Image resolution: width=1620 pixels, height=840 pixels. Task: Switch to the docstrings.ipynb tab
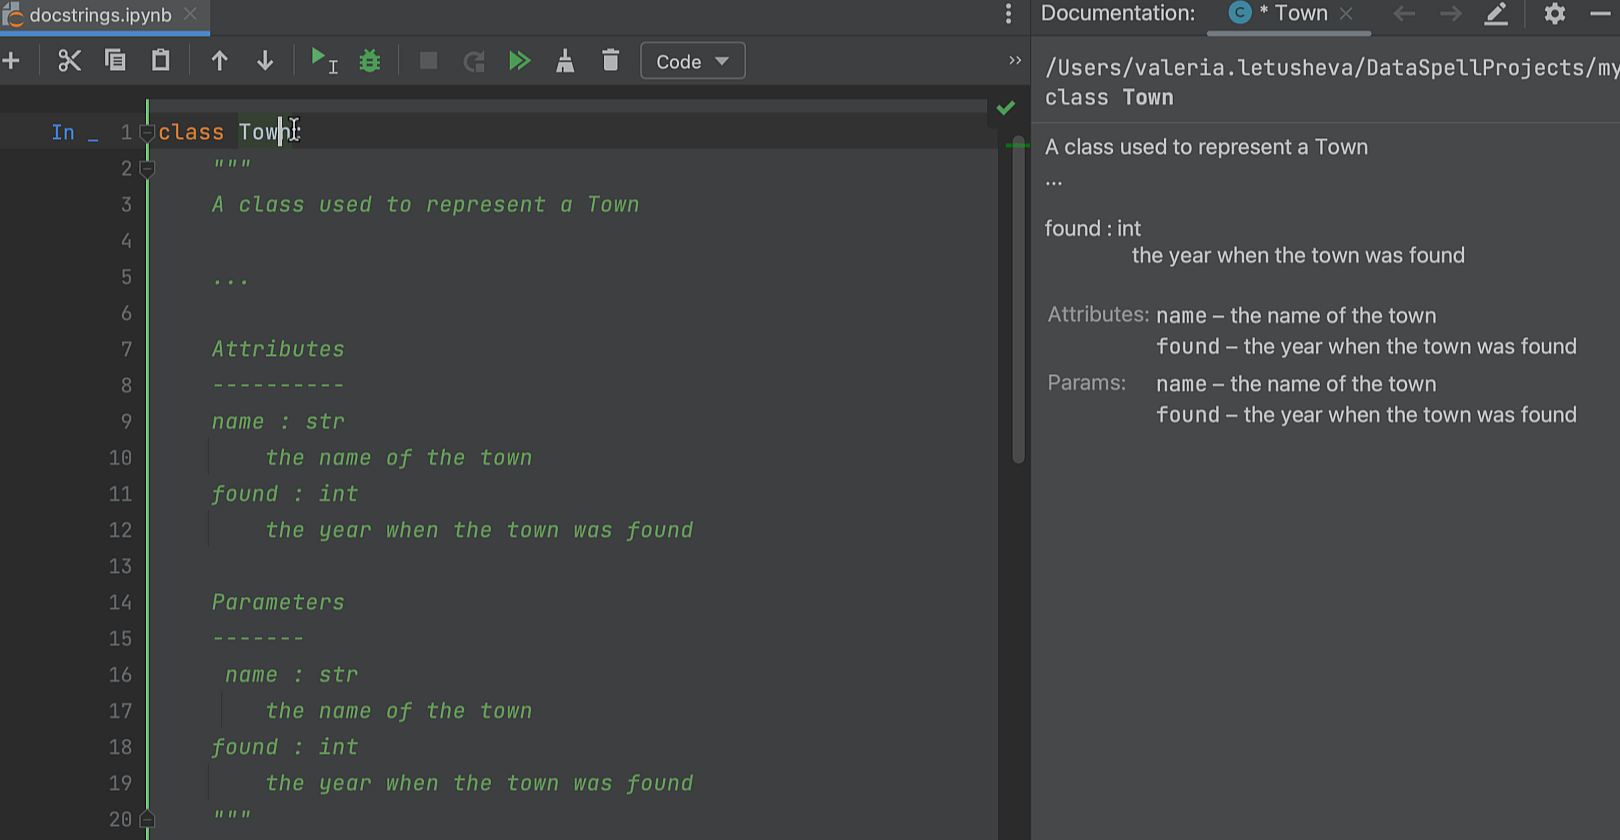pyautogui.click(x=99, y=15)
